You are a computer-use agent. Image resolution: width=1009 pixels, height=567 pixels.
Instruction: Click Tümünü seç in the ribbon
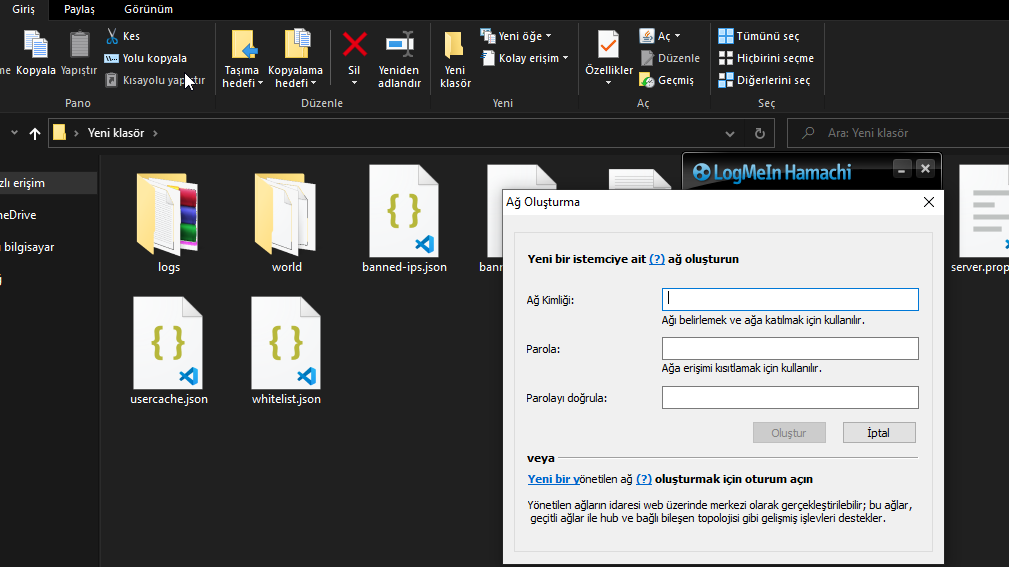point(759,36)
